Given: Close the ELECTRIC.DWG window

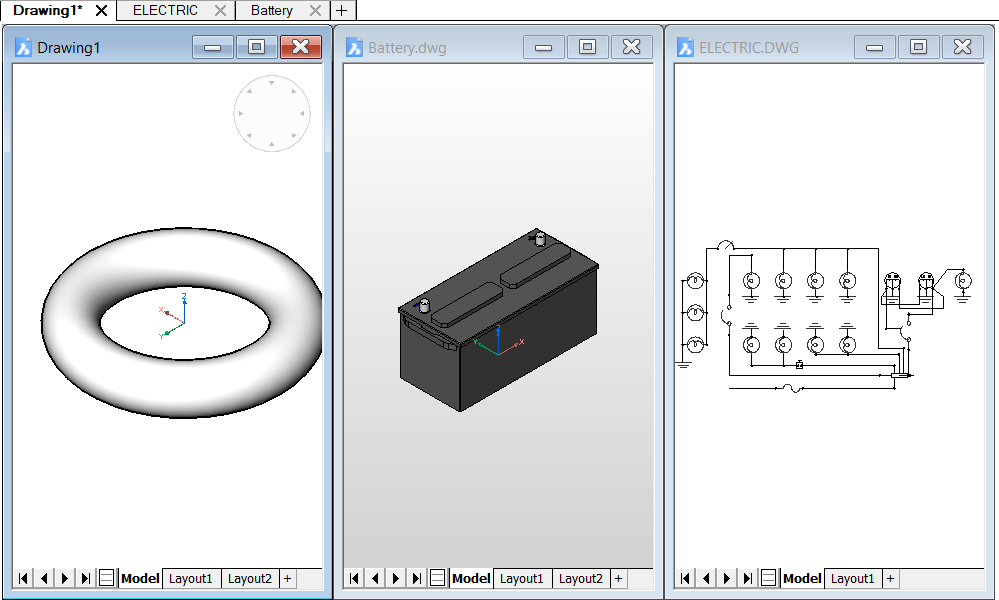Looking at the screenshot, I should (962, 47).
